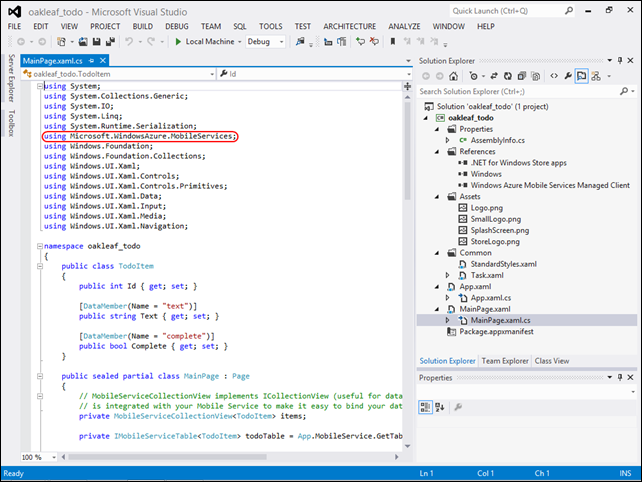The width and height of the screenshot is (642, 482).
Task: Toggle Alphabetical sort in Properties panel
Action: pos(440,407)
